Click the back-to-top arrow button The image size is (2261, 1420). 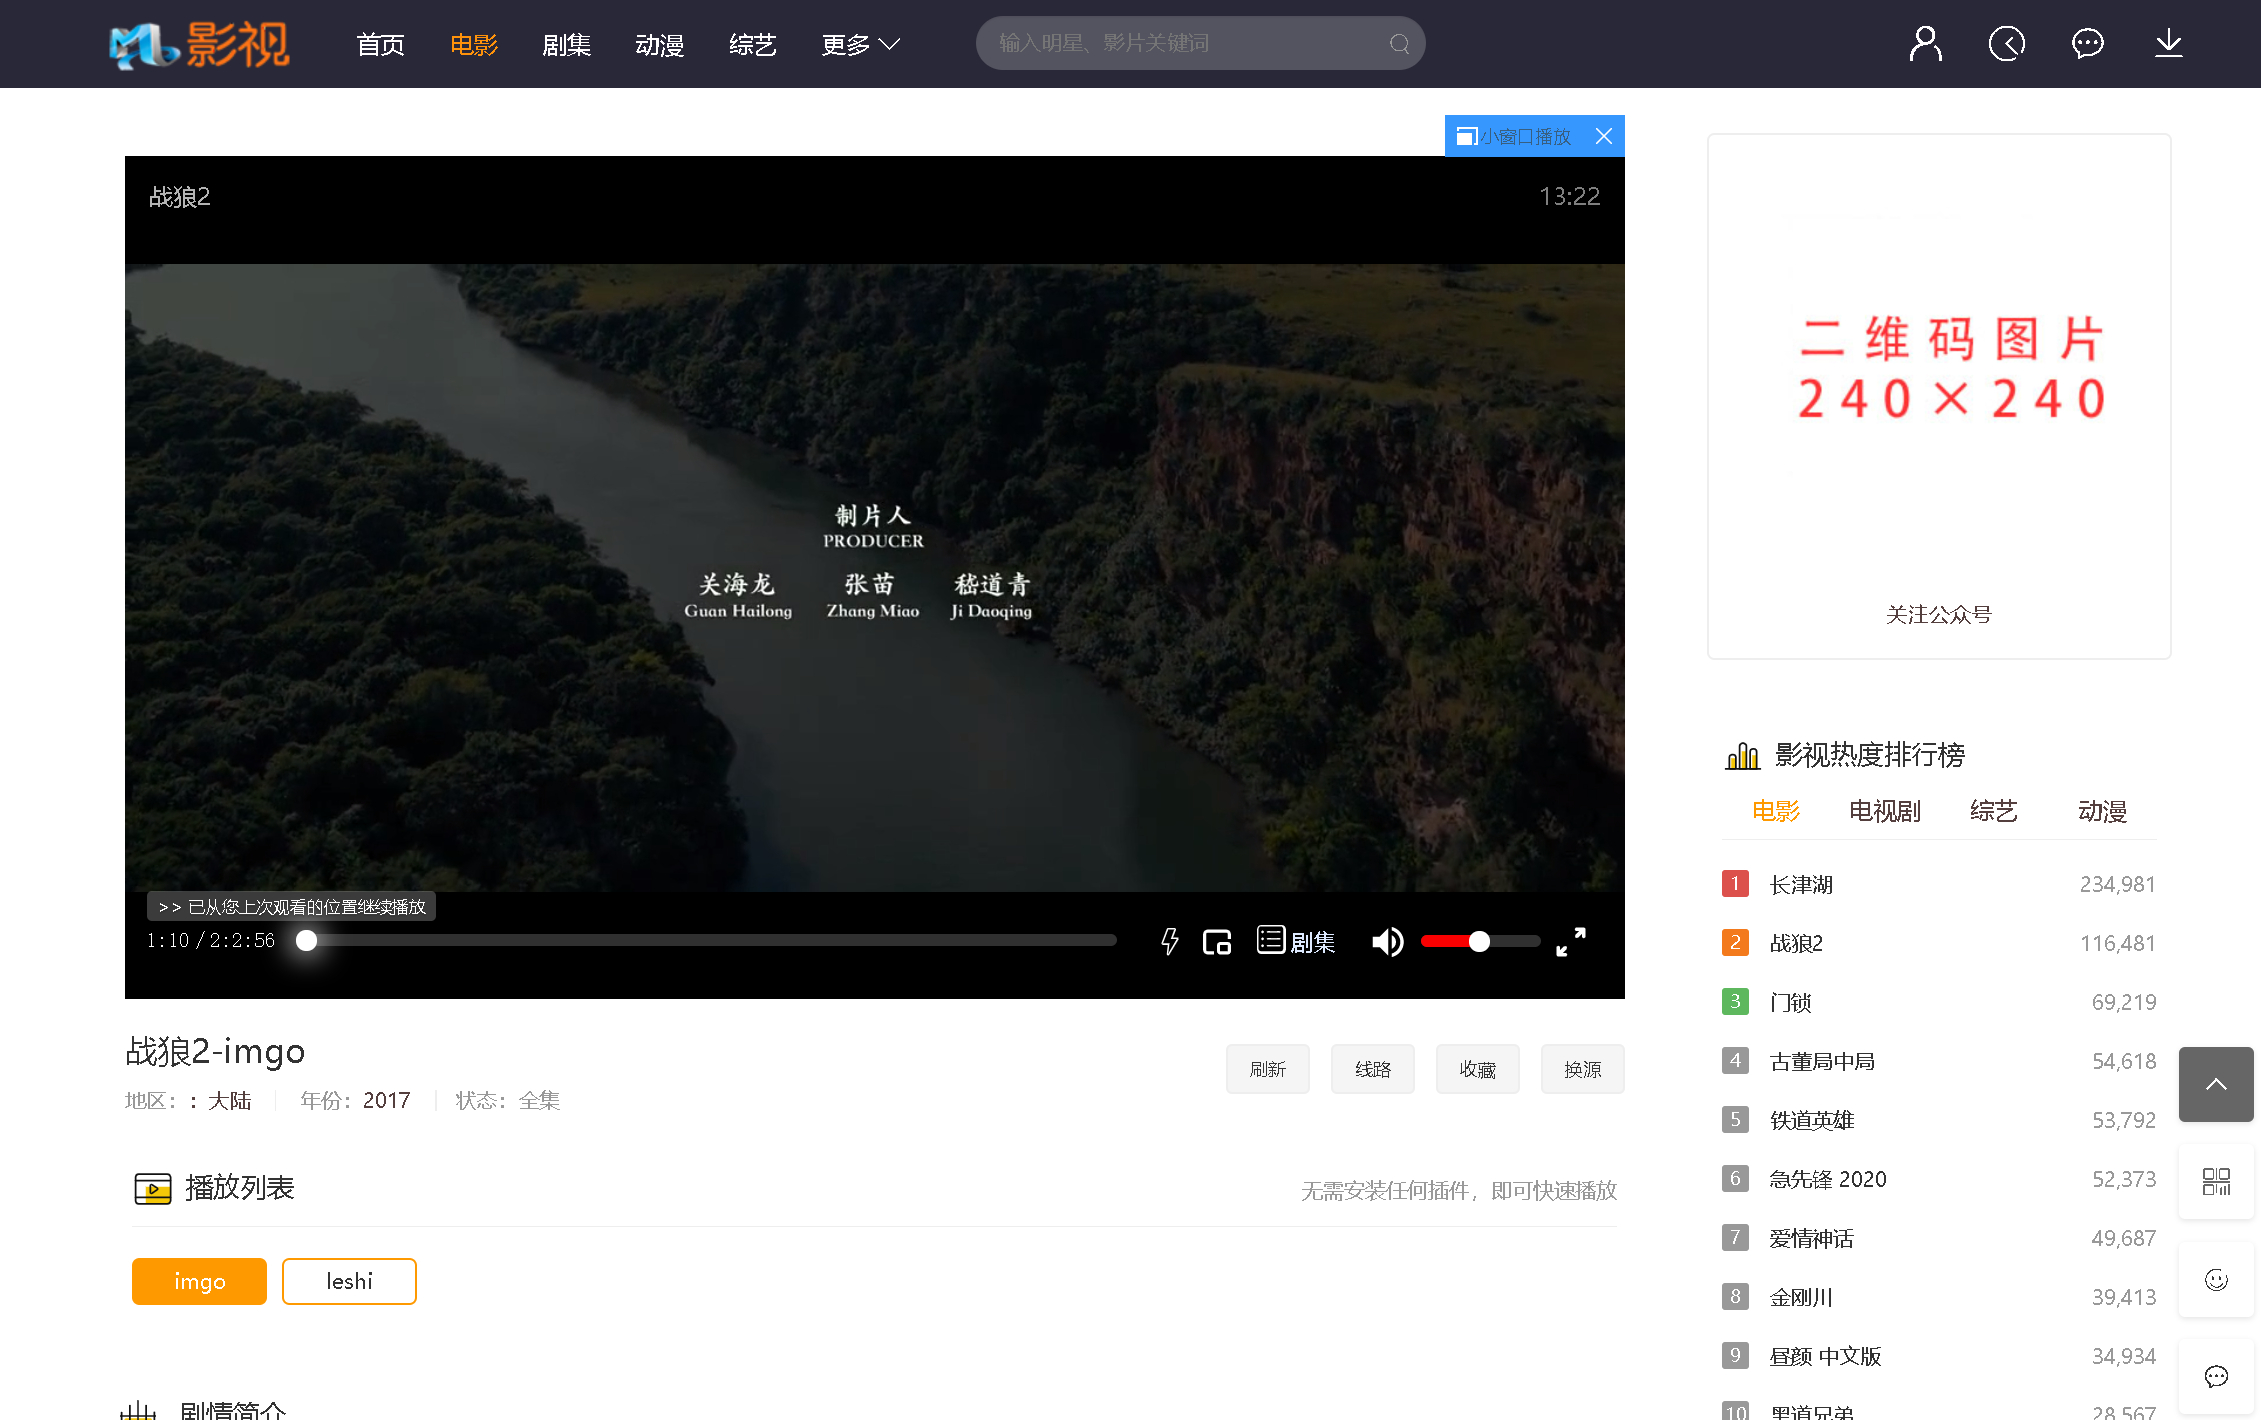point(2216,1084)
